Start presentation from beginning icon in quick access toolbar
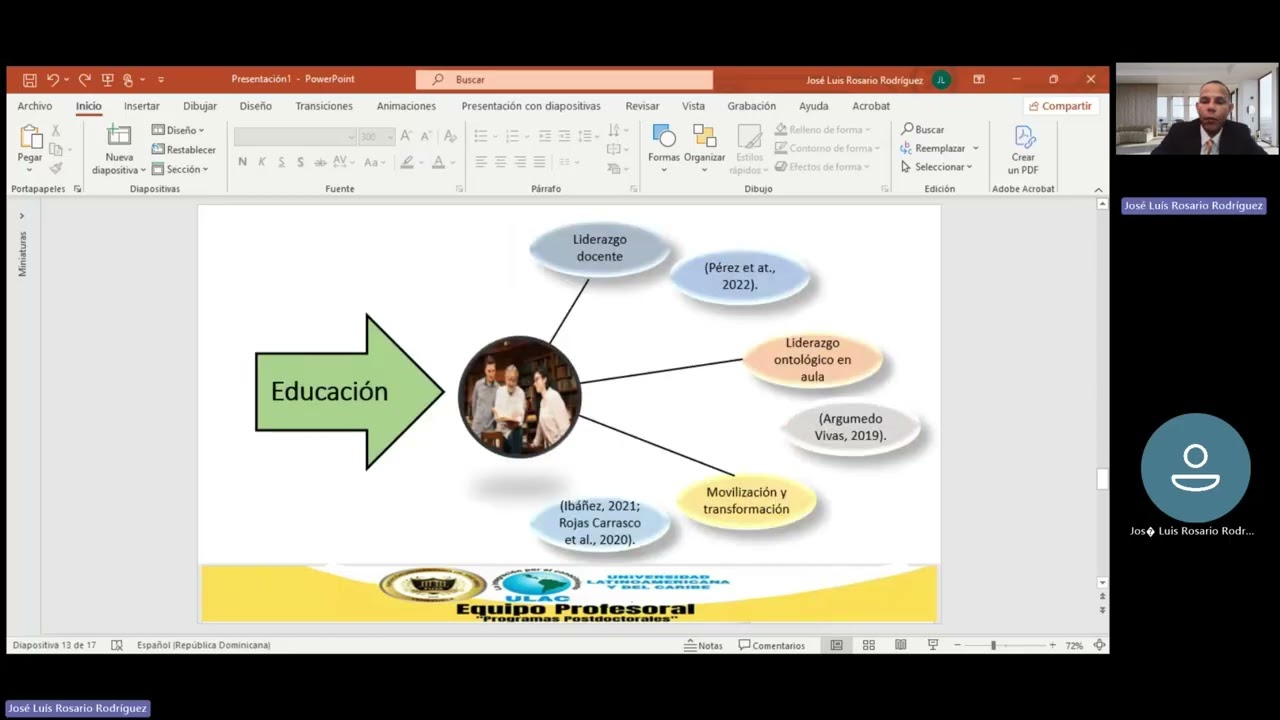This screenshot has height=720, width=1280. coord(107,80)
